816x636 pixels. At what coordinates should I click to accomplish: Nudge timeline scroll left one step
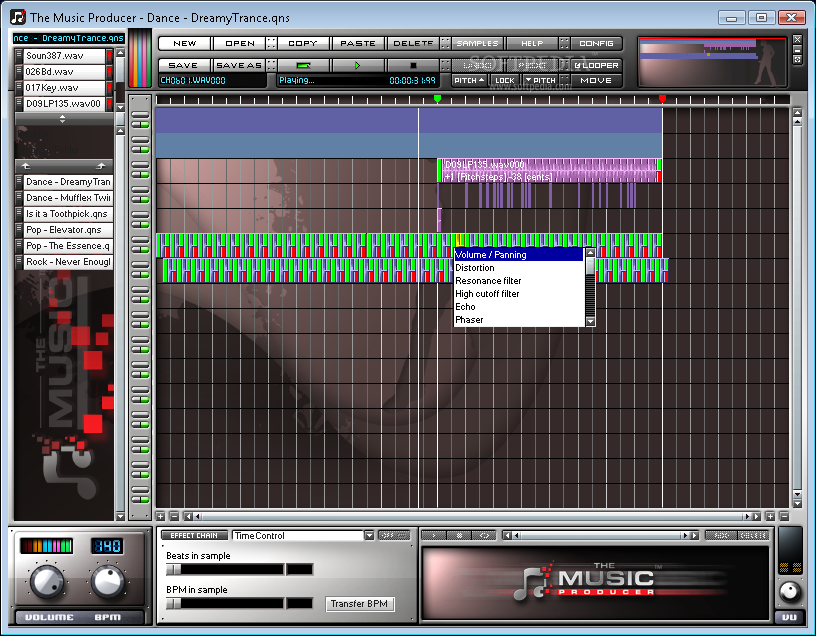197,516
